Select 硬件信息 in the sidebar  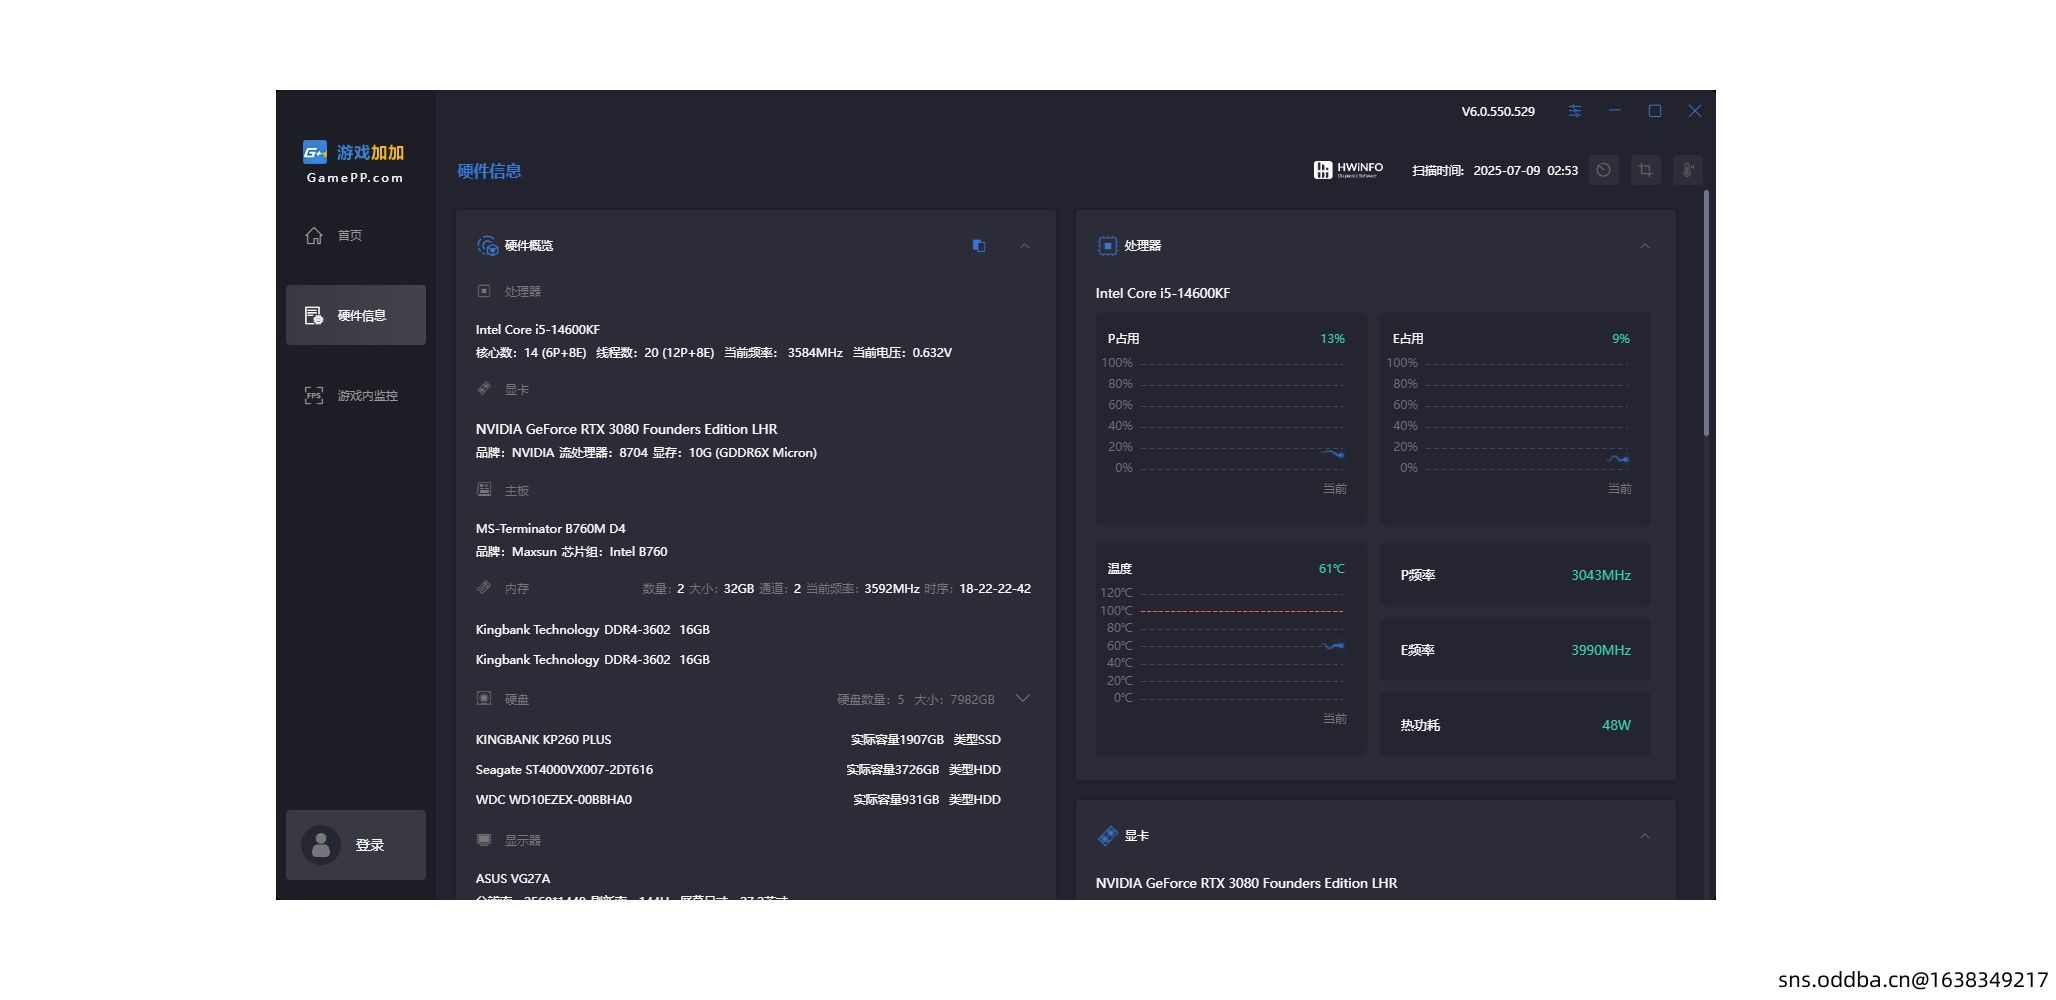pos(356,315)
